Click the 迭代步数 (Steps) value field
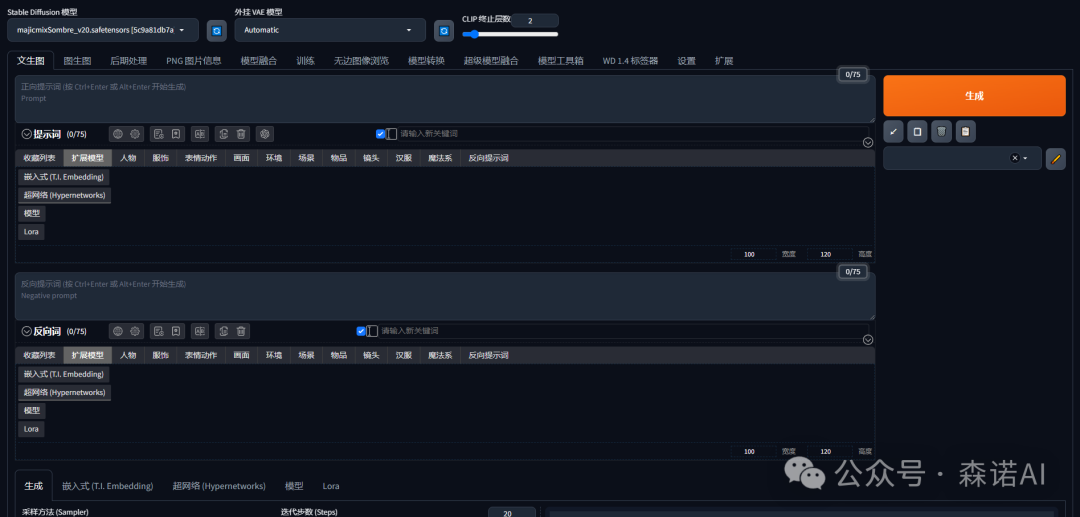 (512, 513)
